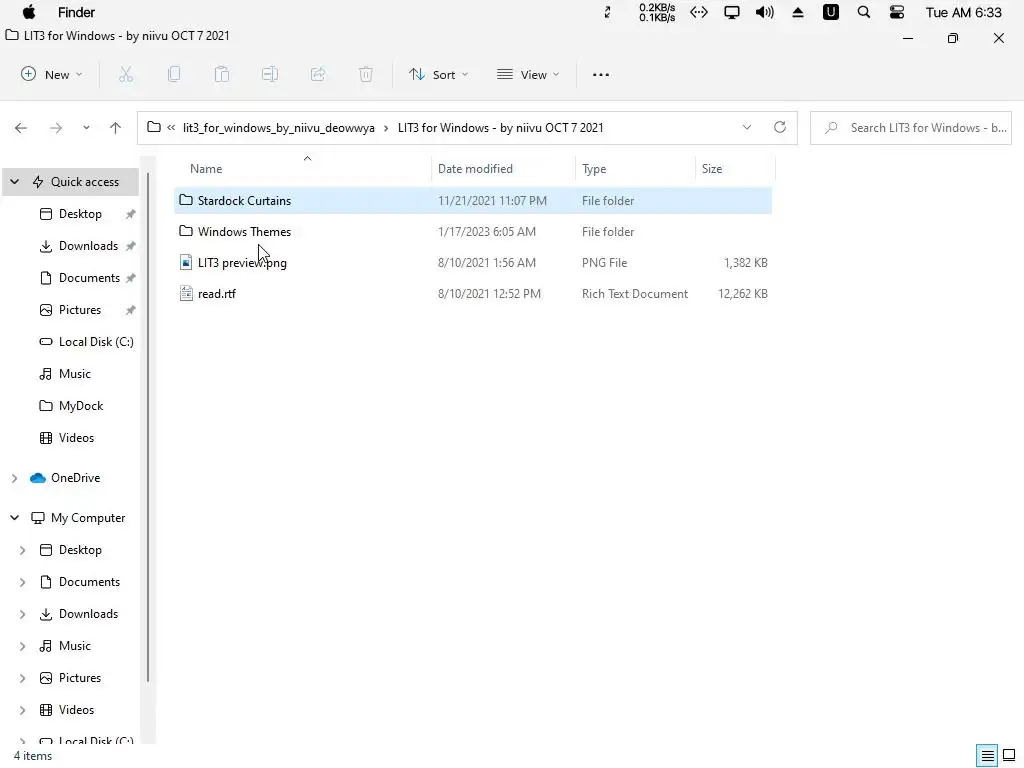Screen dimensions: 1024x768
Task: Click the Delete trash icon
Action: pyautogui.click(x=366, y=74)
